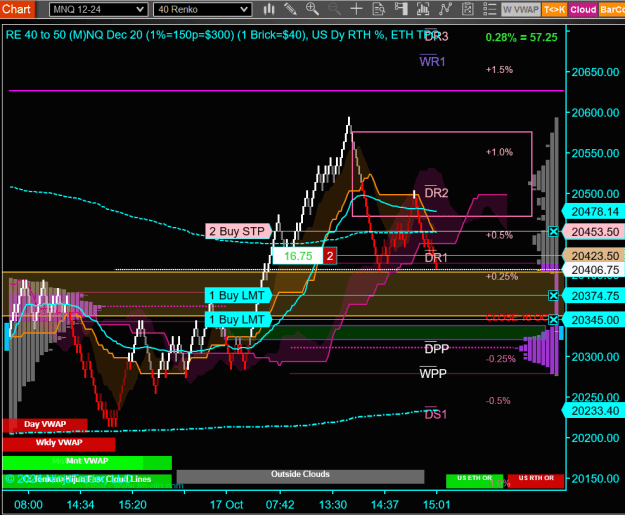Click the 13:30 time axis label
625x515 pixels.
point(333,505)
